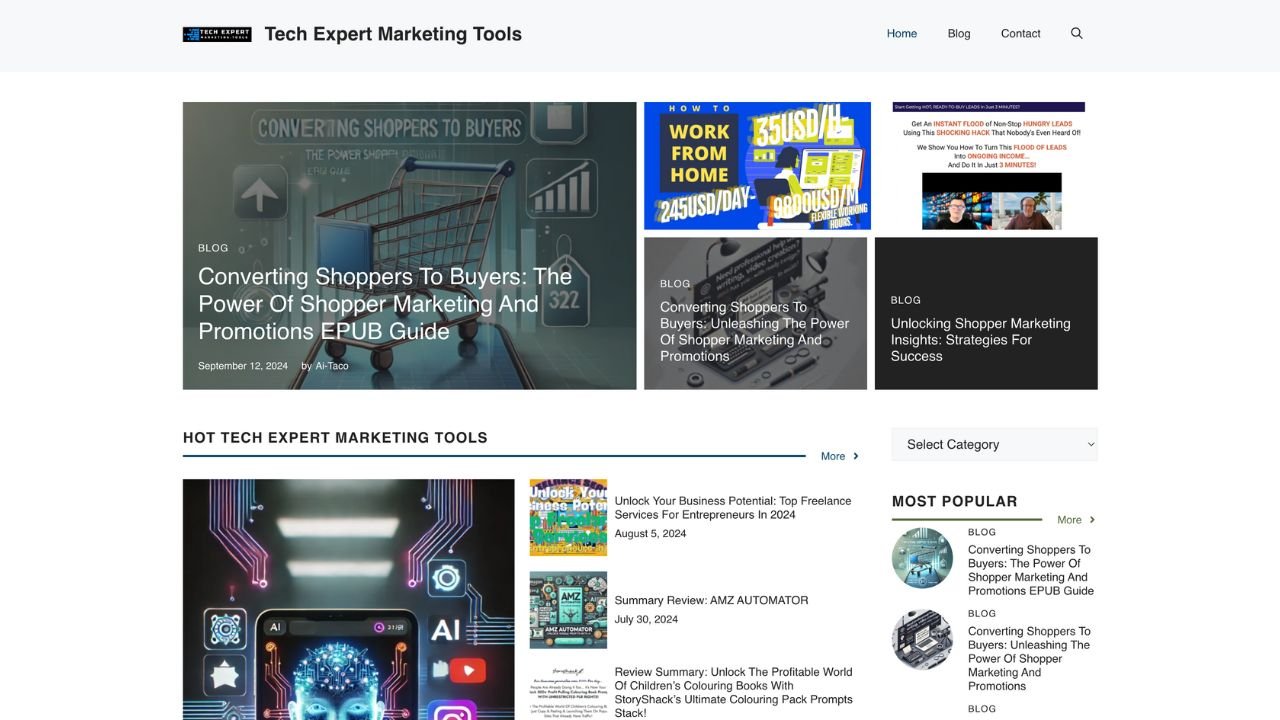
Task: Click BLOG label above Unlocking Shopper Marketing Insights
Action: [x=906, y=300]
